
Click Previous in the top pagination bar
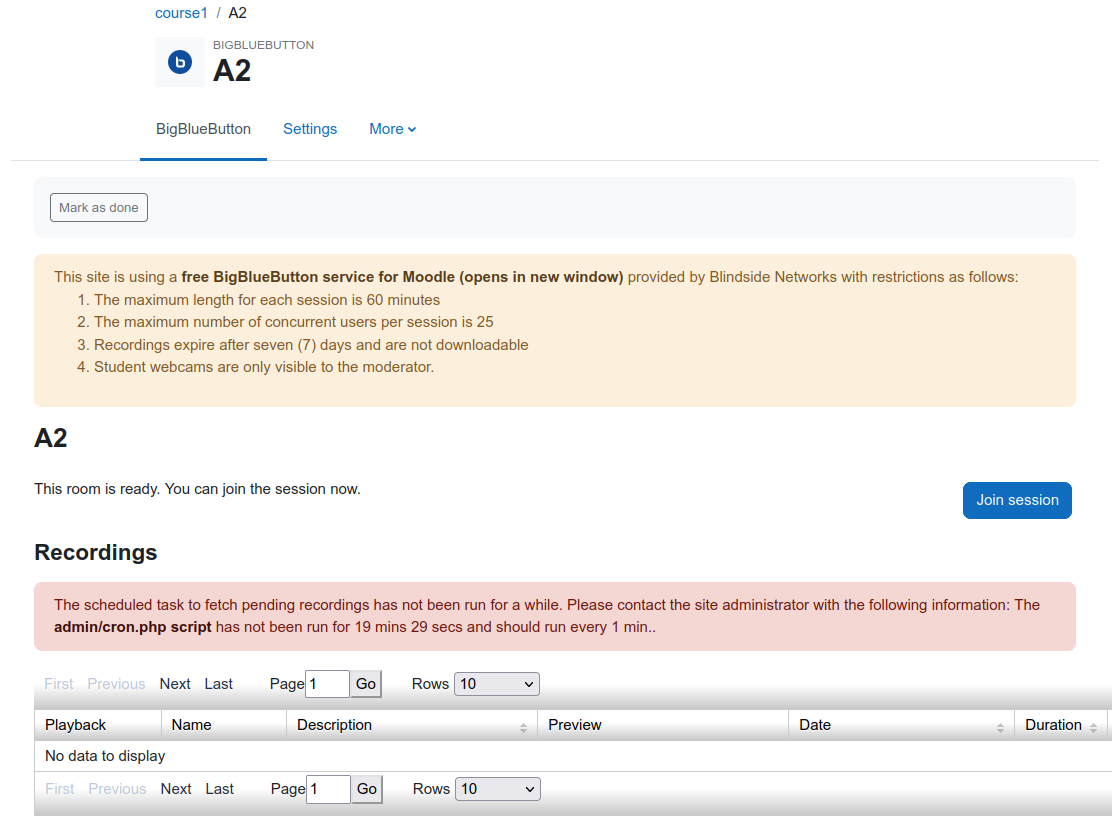[x=116, y=684]
